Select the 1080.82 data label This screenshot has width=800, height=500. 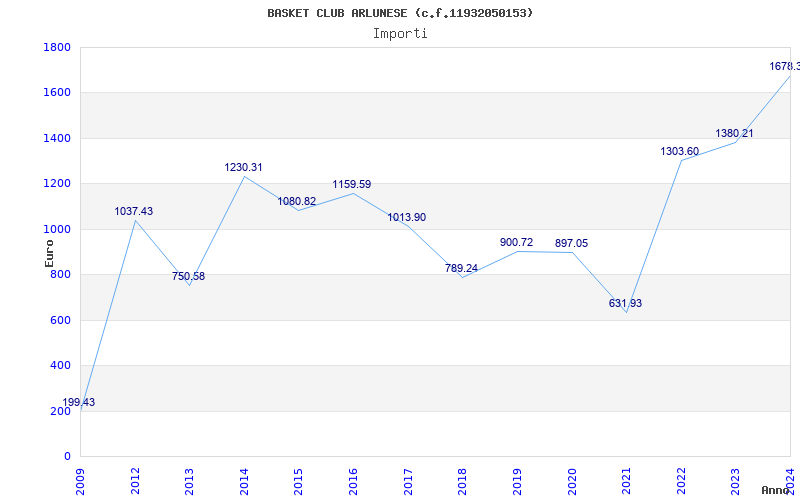coord(297,202)
